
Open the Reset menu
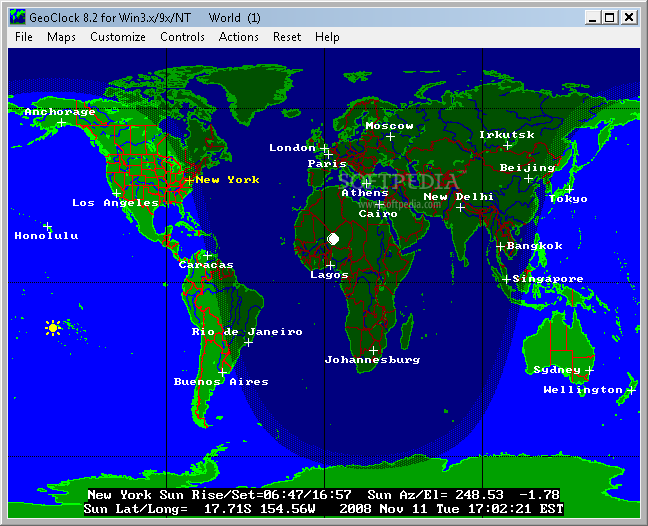(287, 37)
